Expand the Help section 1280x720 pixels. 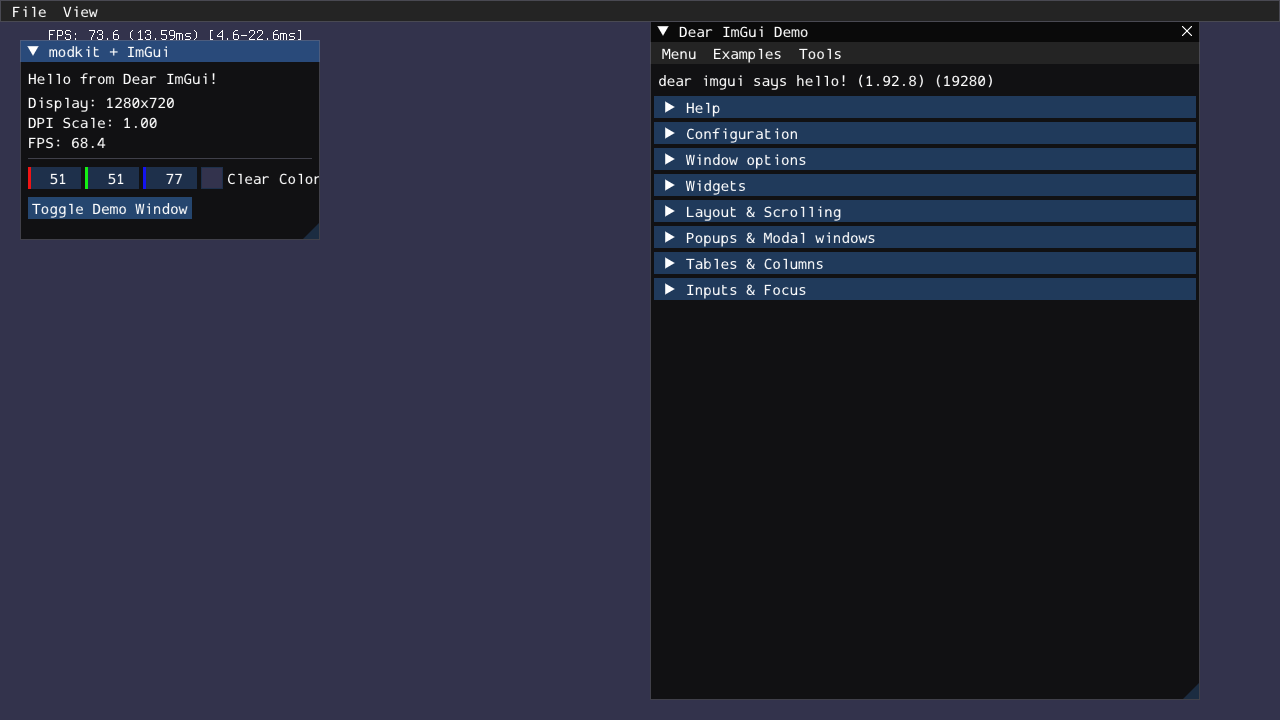pos(925,108)
